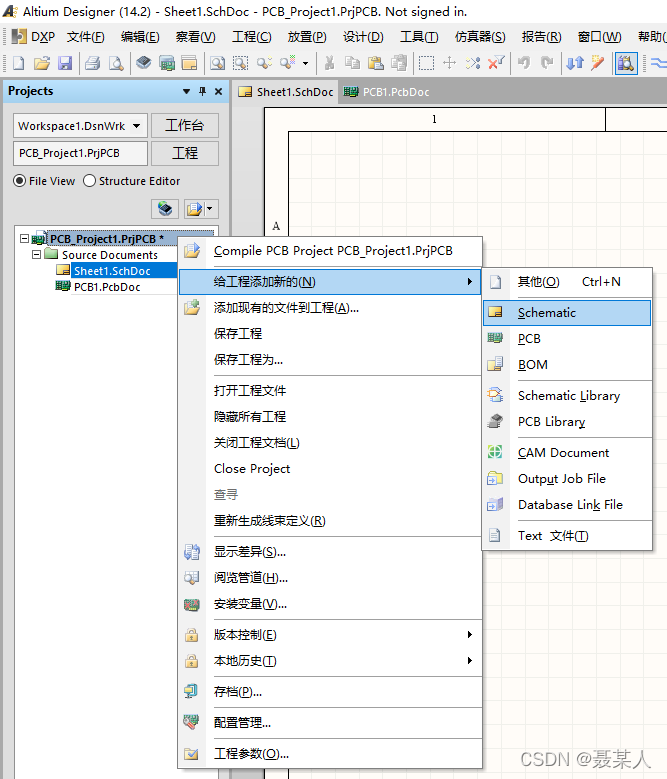Switch to the Sheet1.SchDoc tab
The width and height of the screenshot is (667, 779).
point(286,92)
